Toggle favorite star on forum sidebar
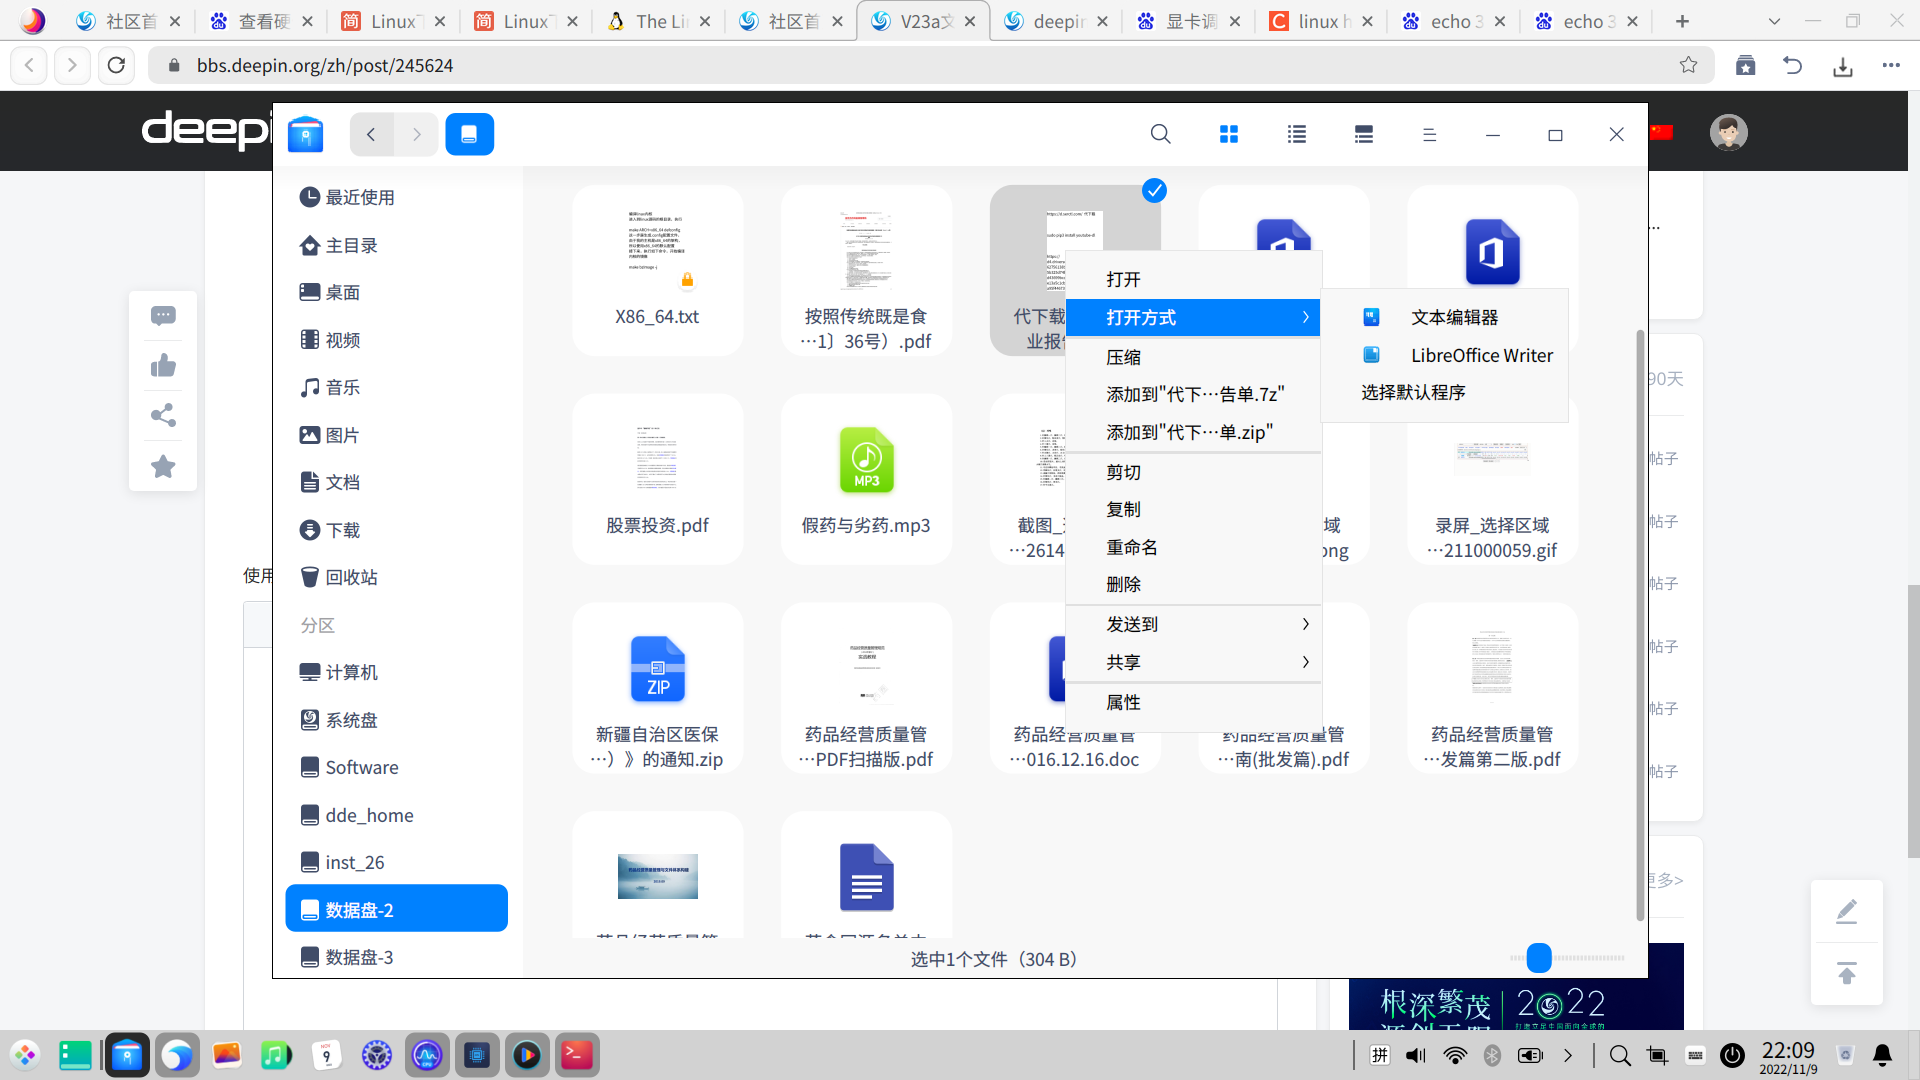Screen dimensions: 1920x1080 coord(163,466)
